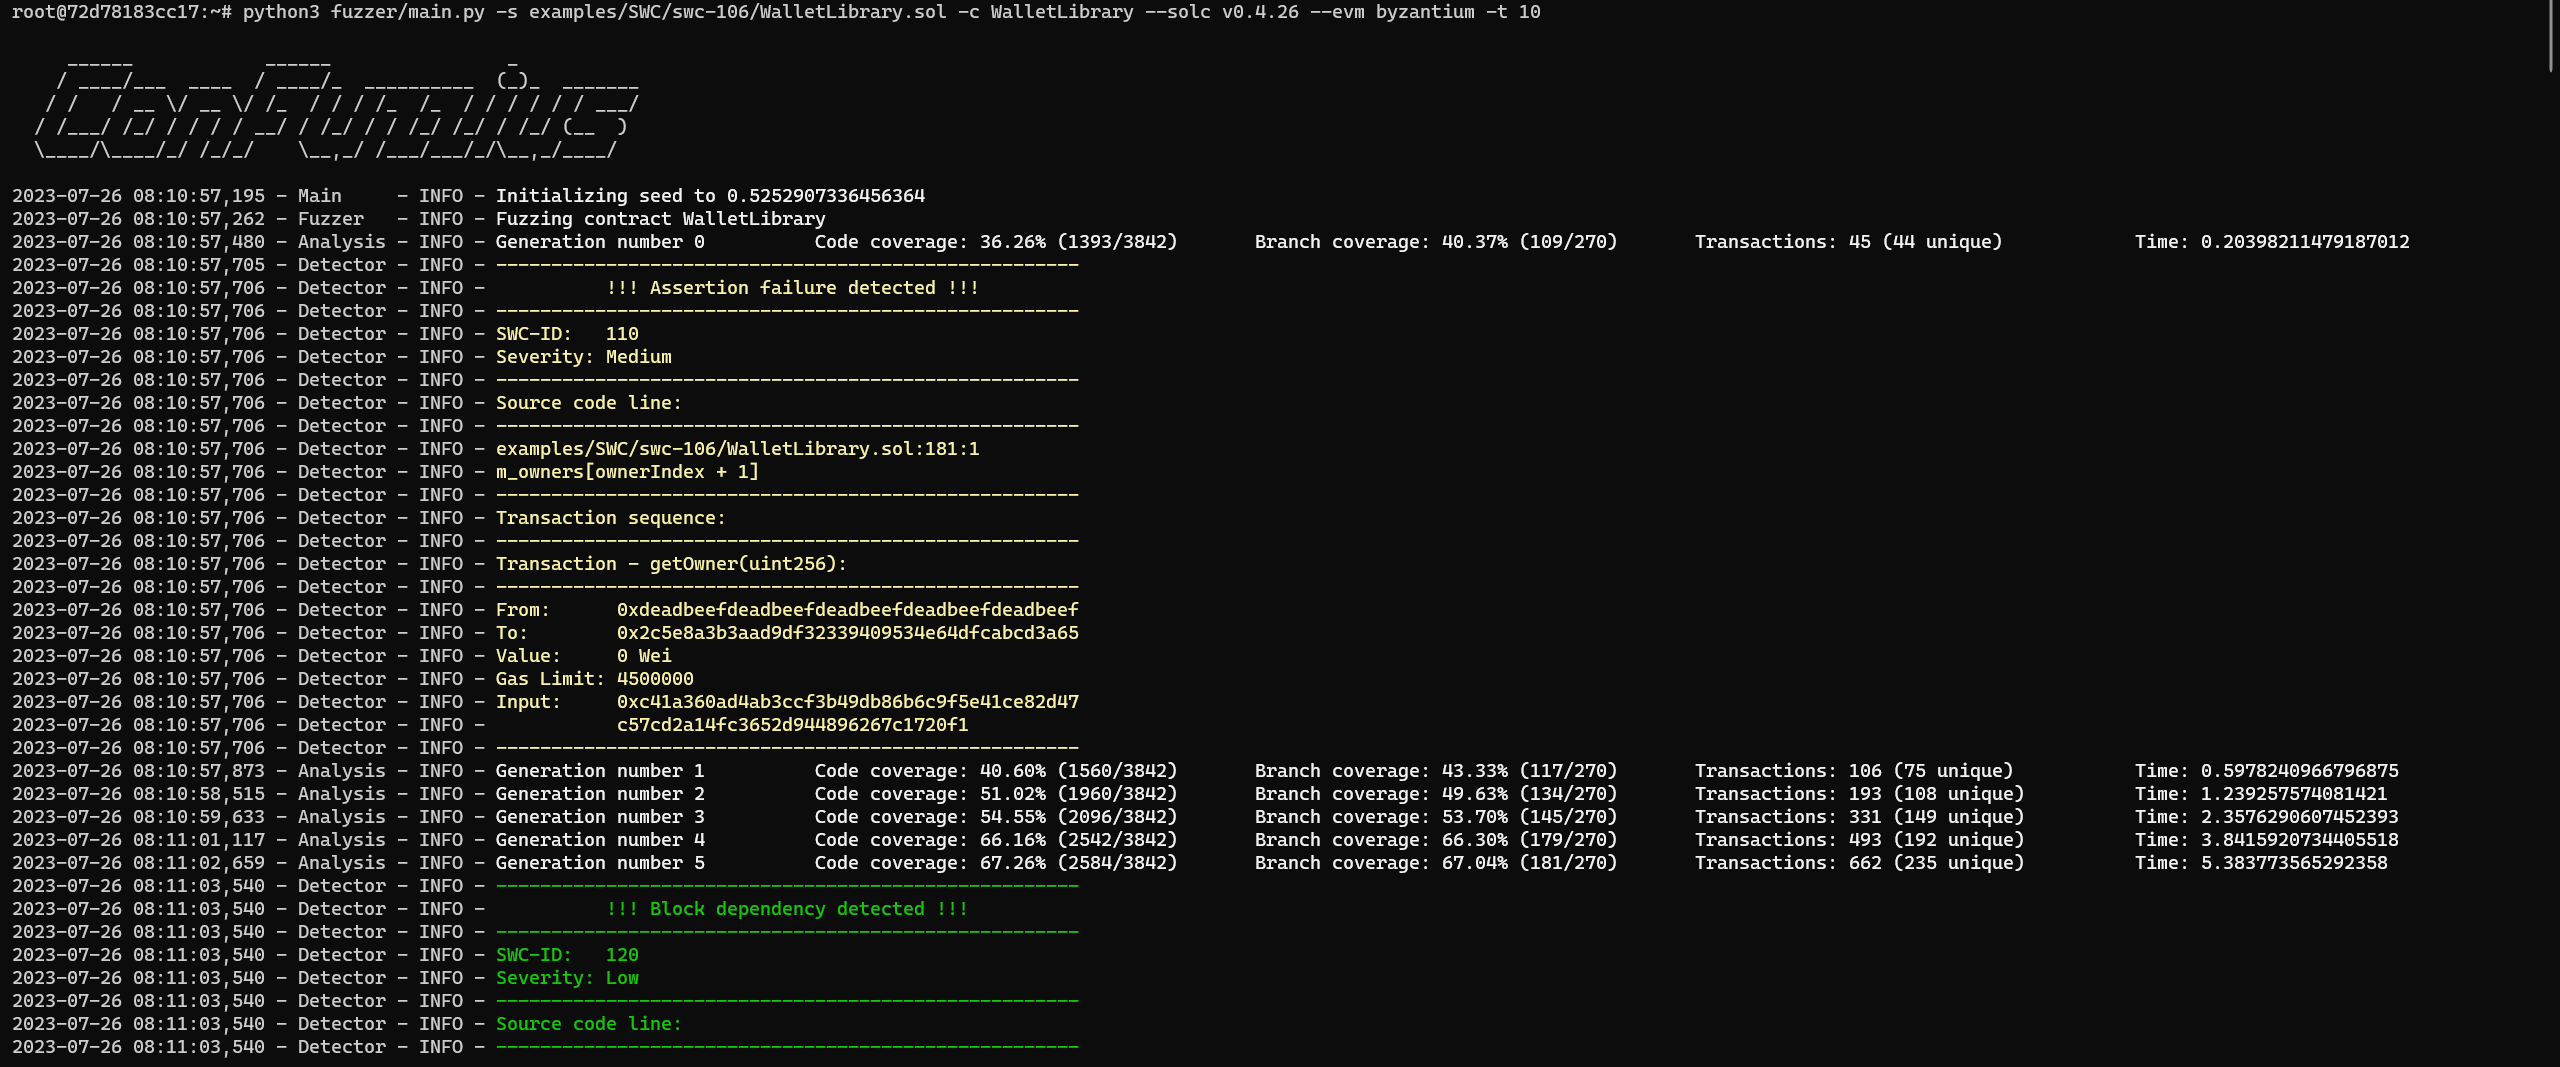Click Input data starting 0xc41a360a

point(848,702)
